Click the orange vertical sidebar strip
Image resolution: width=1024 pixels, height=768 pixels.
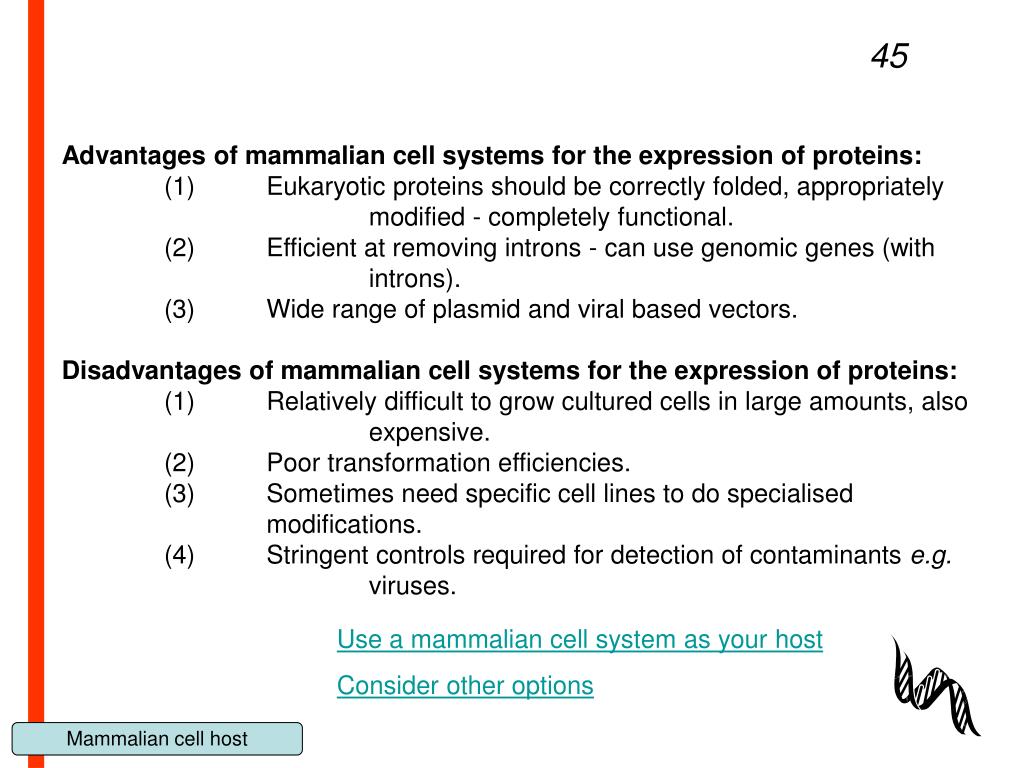[36, 384]
